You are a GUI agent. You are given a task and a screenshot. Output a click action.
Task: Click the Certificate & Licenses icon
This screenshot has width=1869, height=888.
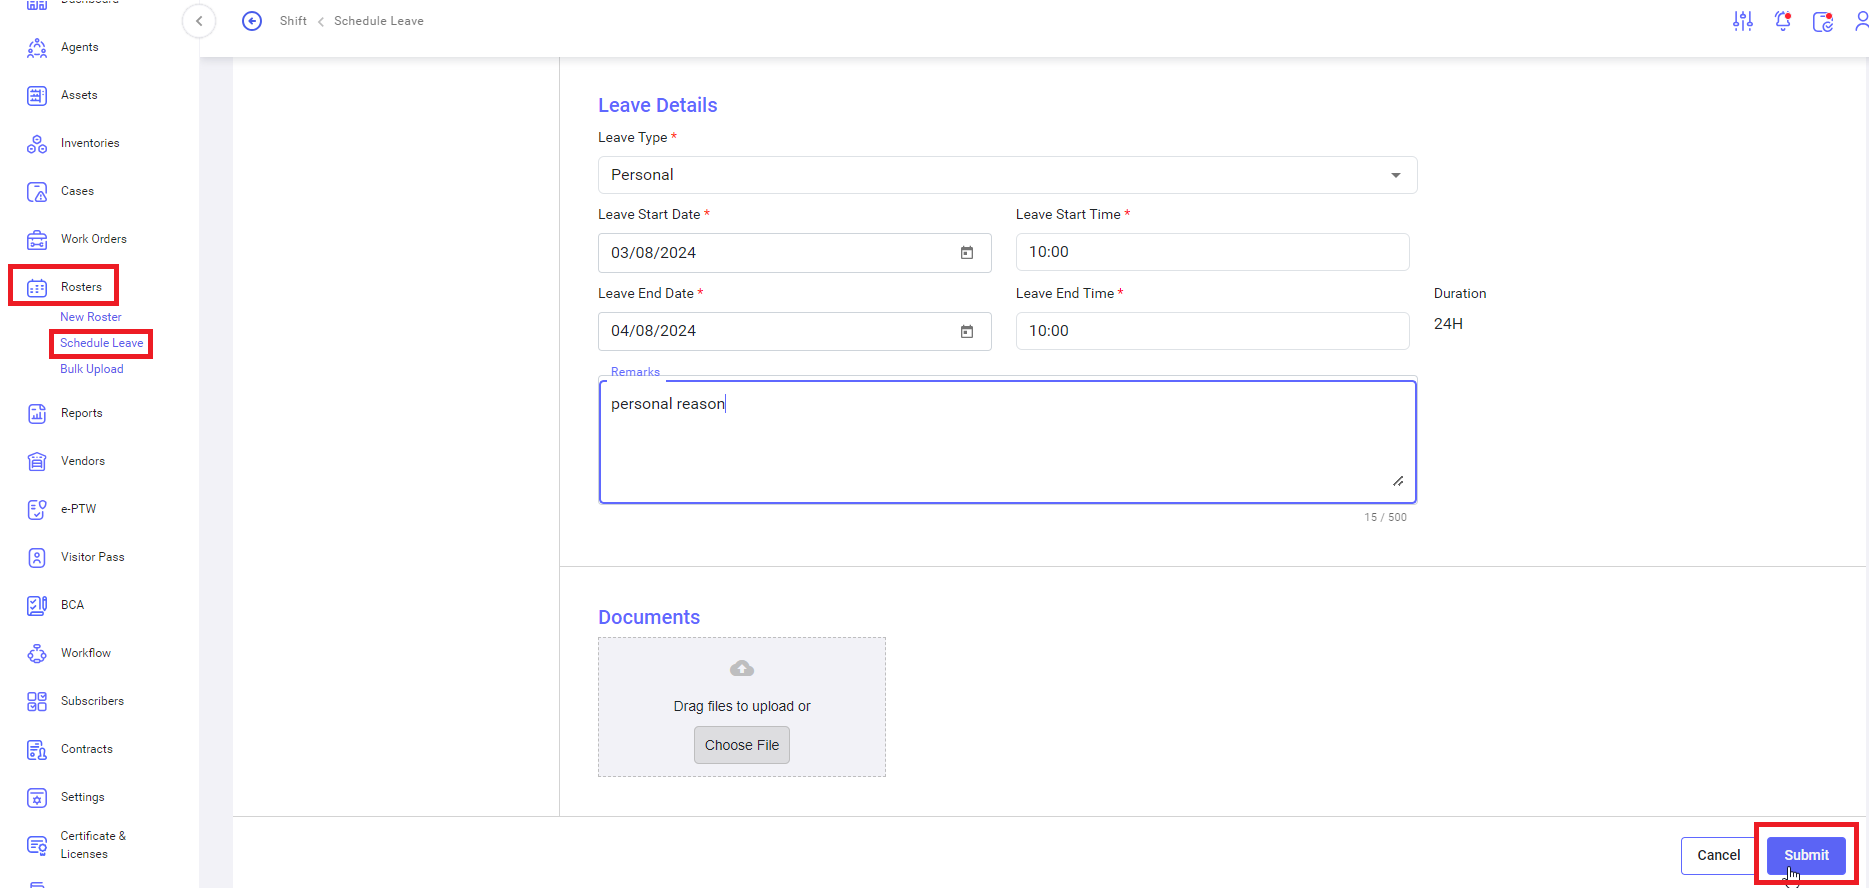(37, 846)
